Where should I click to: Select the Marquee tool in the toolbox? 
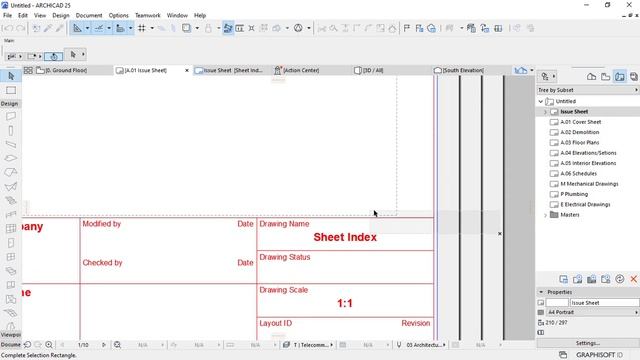(11, 90)
